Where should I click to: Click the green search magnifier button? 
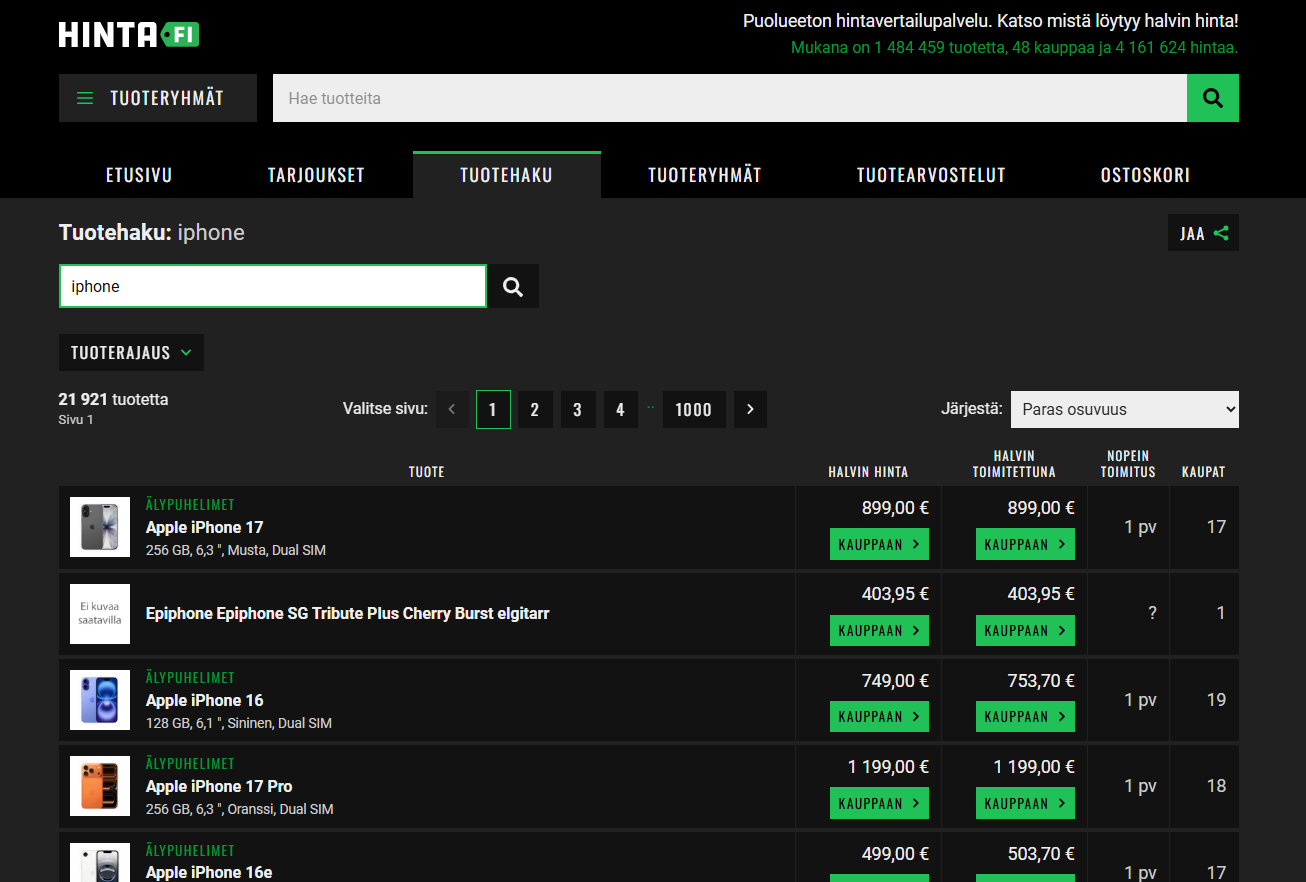[1213, 98]
